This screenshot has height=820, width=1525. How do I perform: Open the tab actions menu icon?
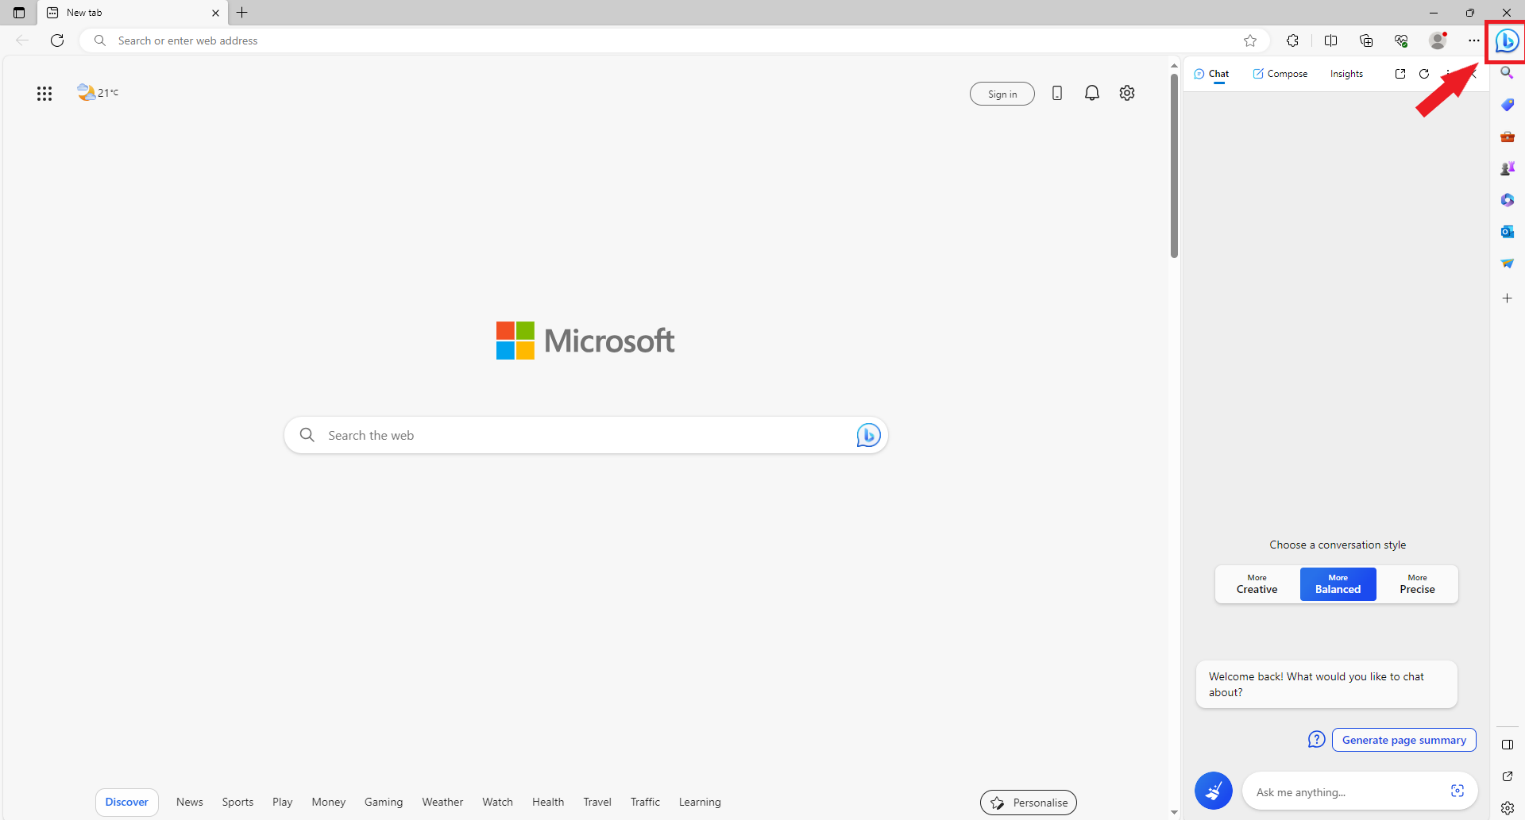pyautogui.click(x=19, y=13)
